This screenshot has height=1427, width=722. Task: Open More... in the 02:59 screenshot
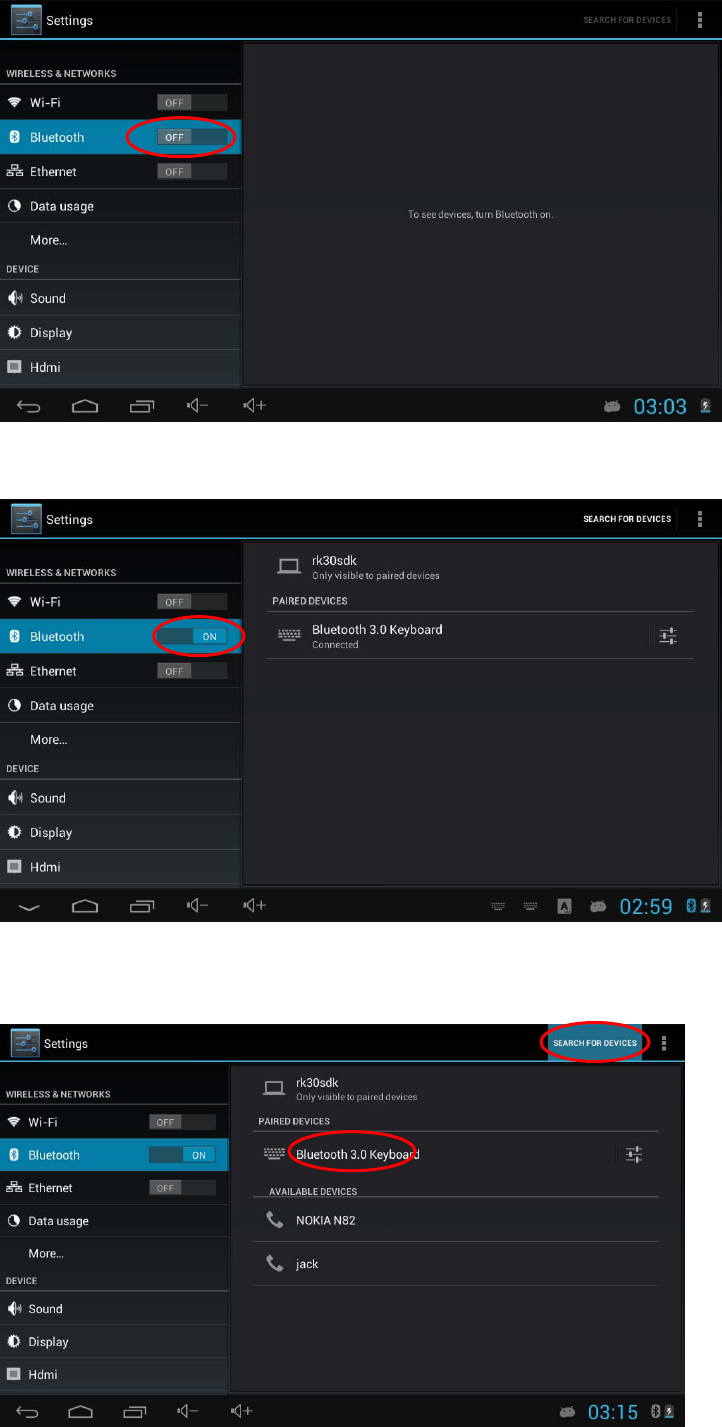[120, 740]
